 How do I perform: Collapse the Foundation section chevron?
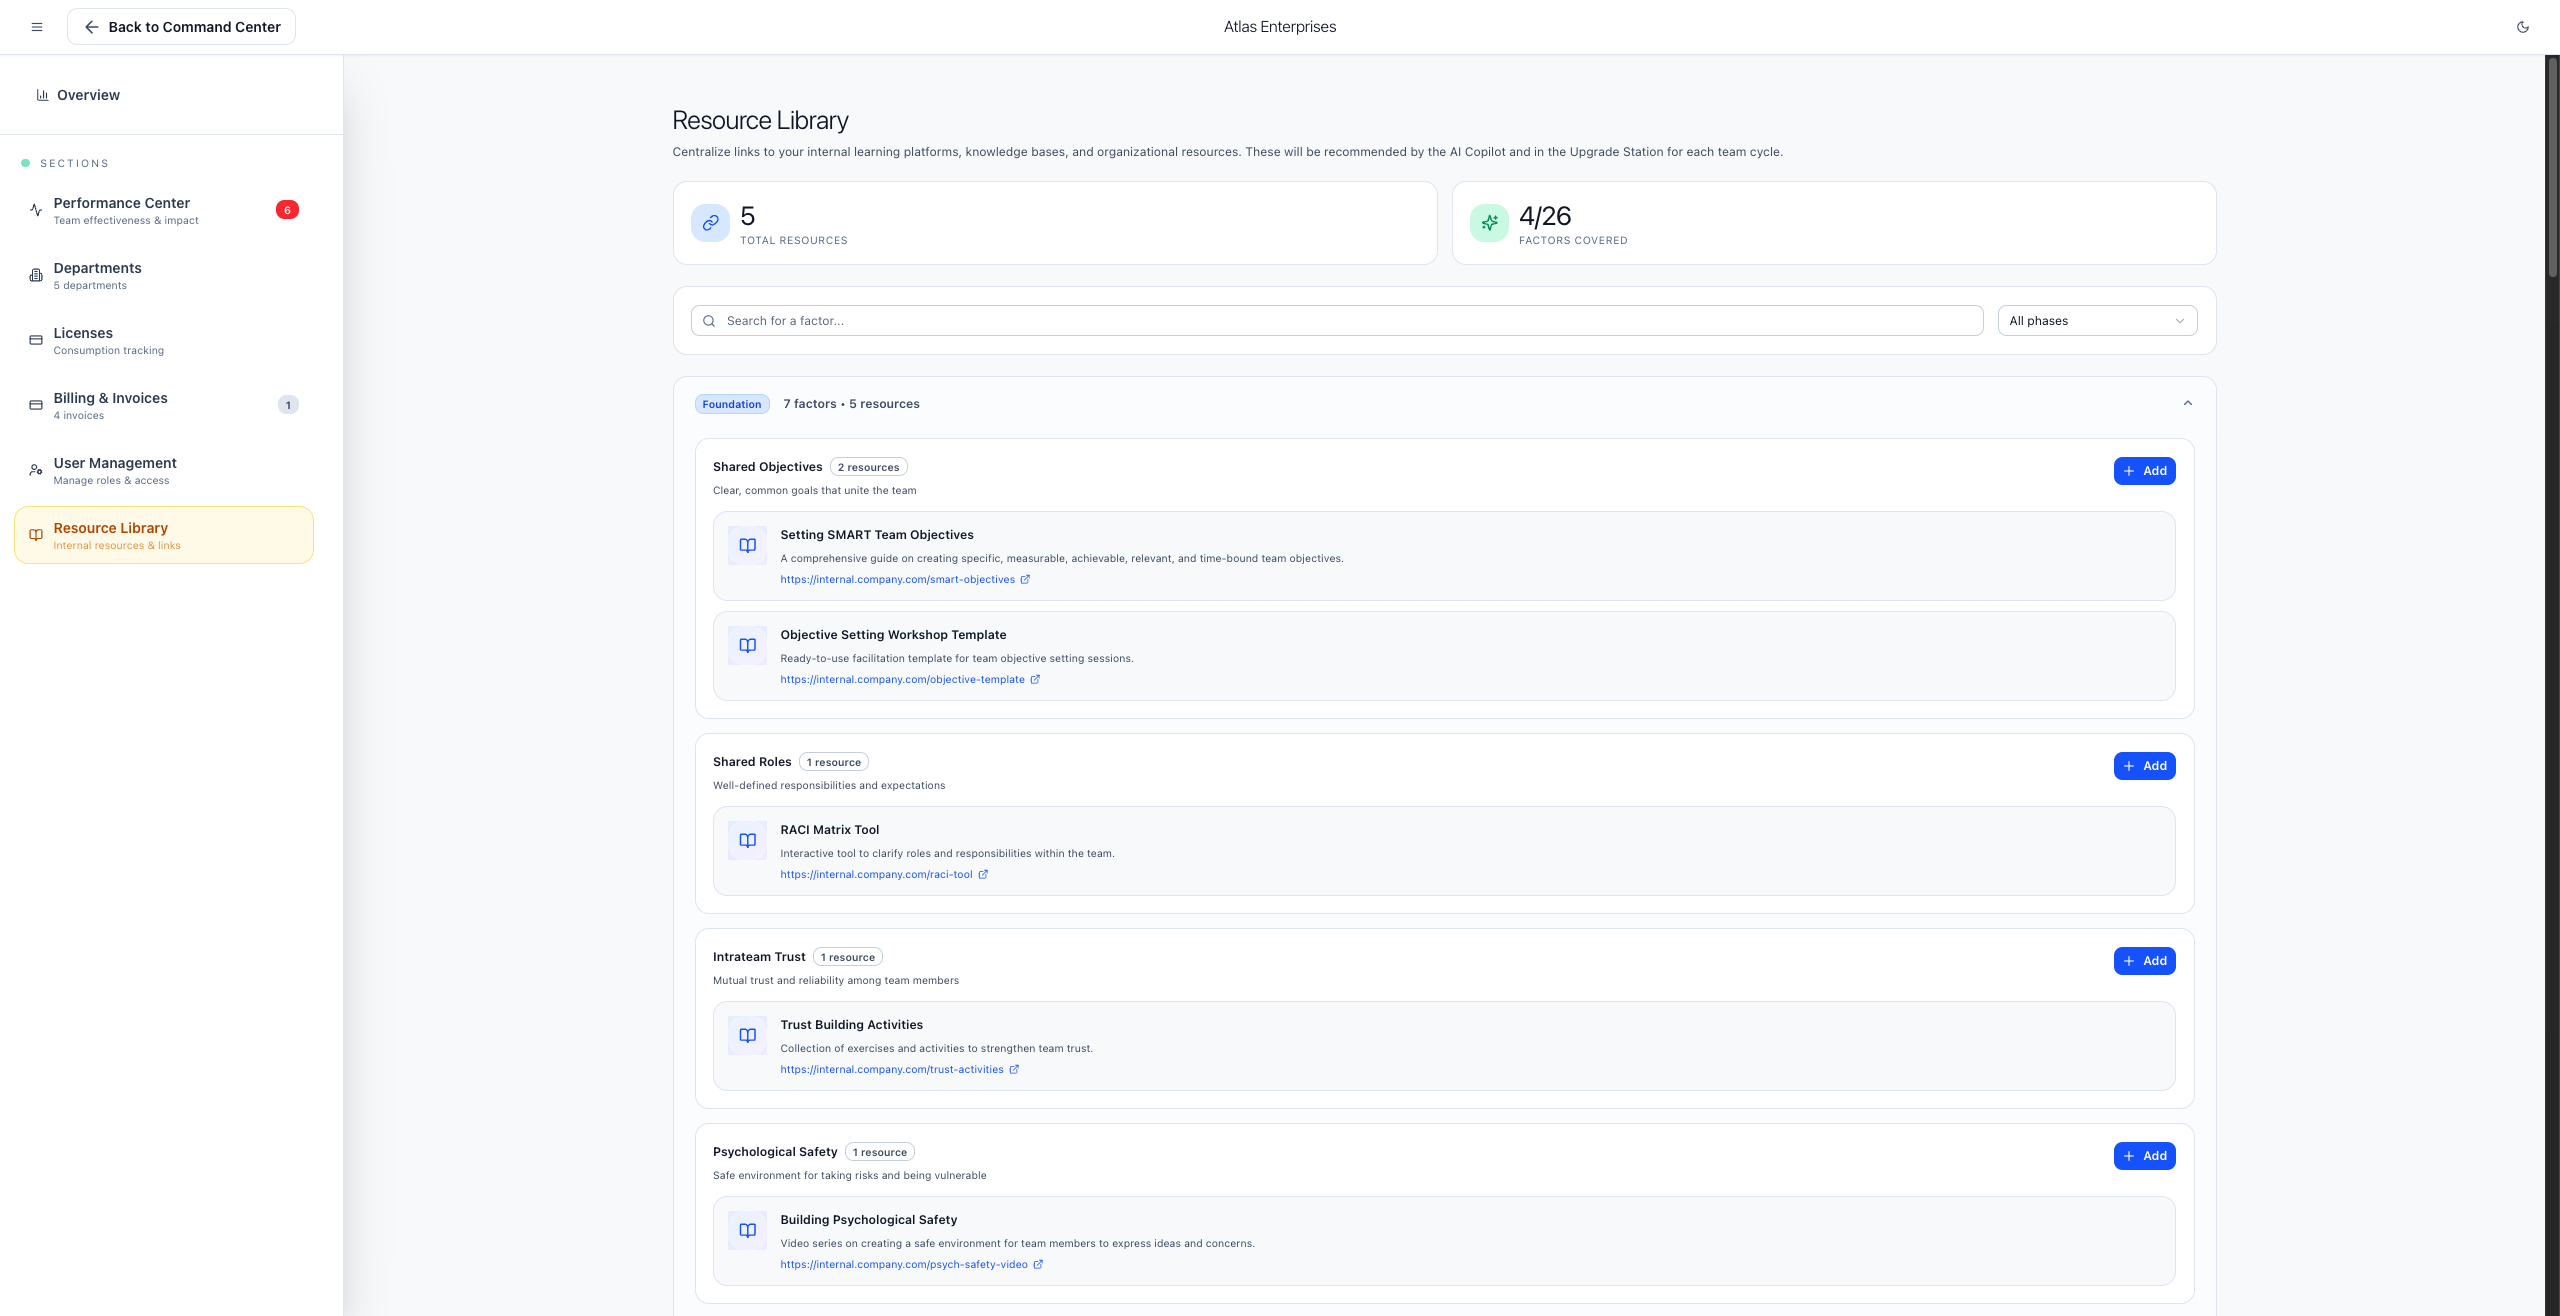pos(2188,404)
